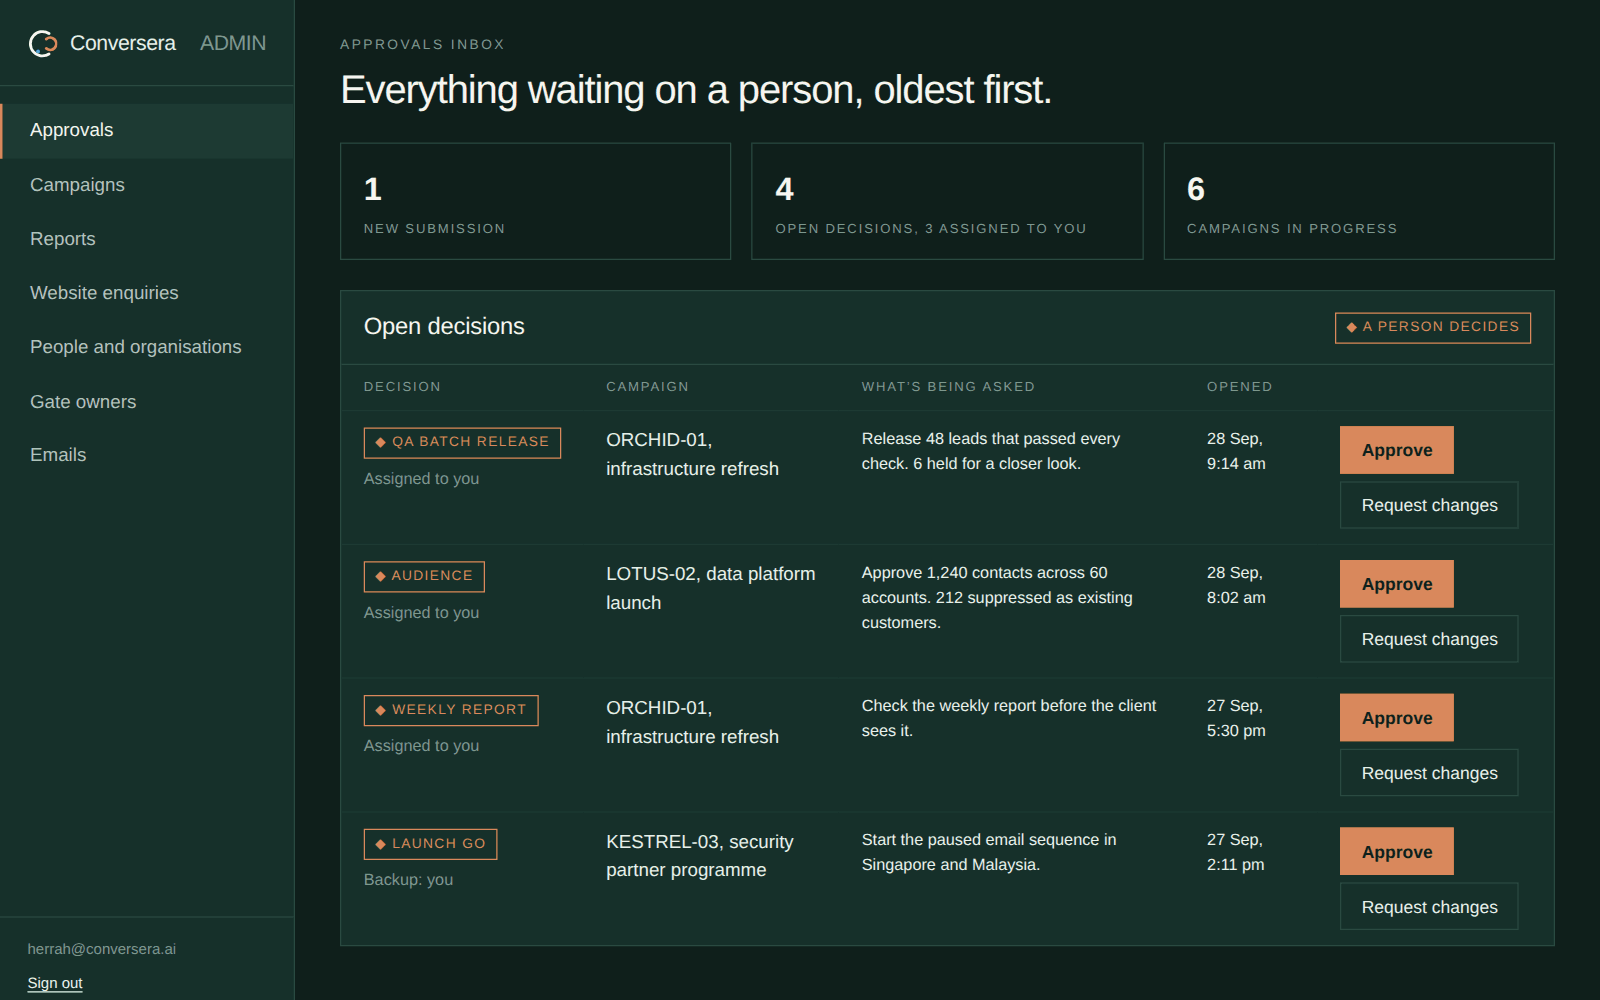The width and height of the screenshot is (1600, 1000).
Task: Click the Weekly Report decision tag
Action: point(451,710)
